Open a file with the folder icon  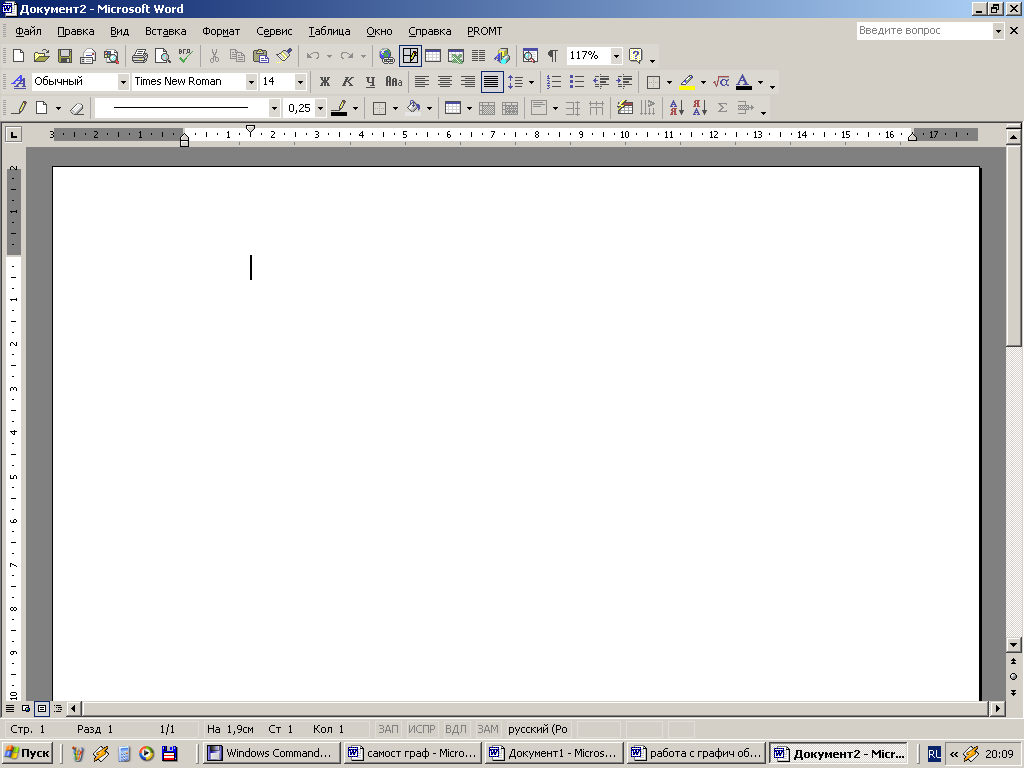click(41, 56)
